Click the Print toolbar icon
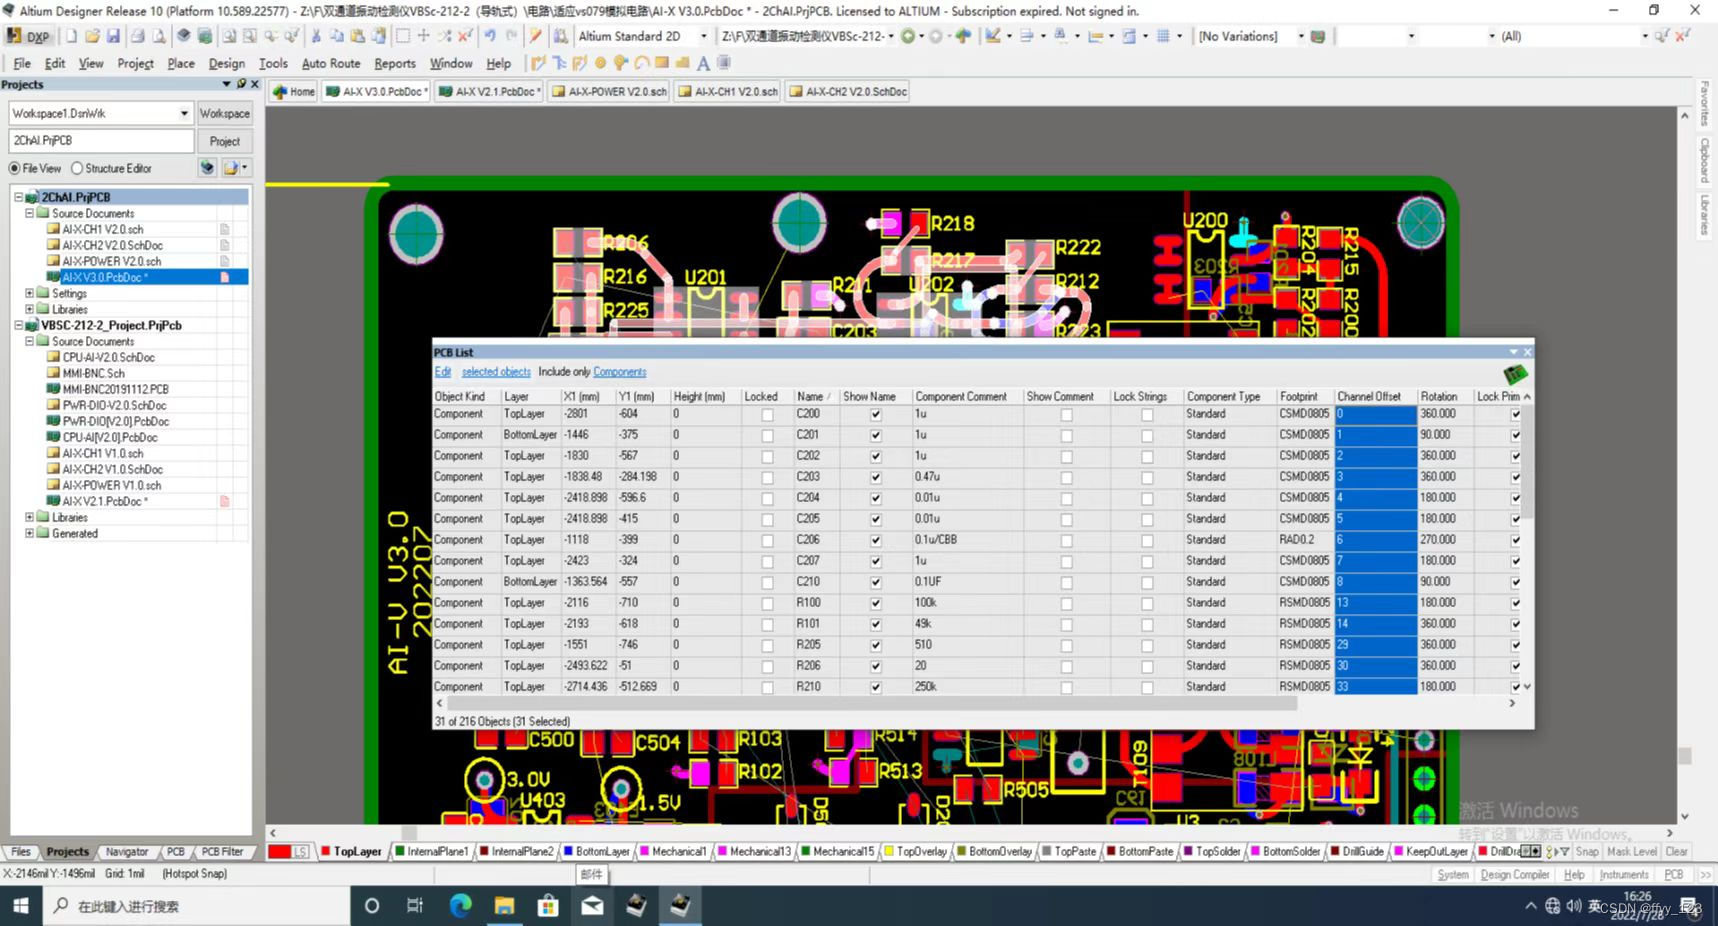The width and height of the screenshot is (1718, 926). point(138,36)
